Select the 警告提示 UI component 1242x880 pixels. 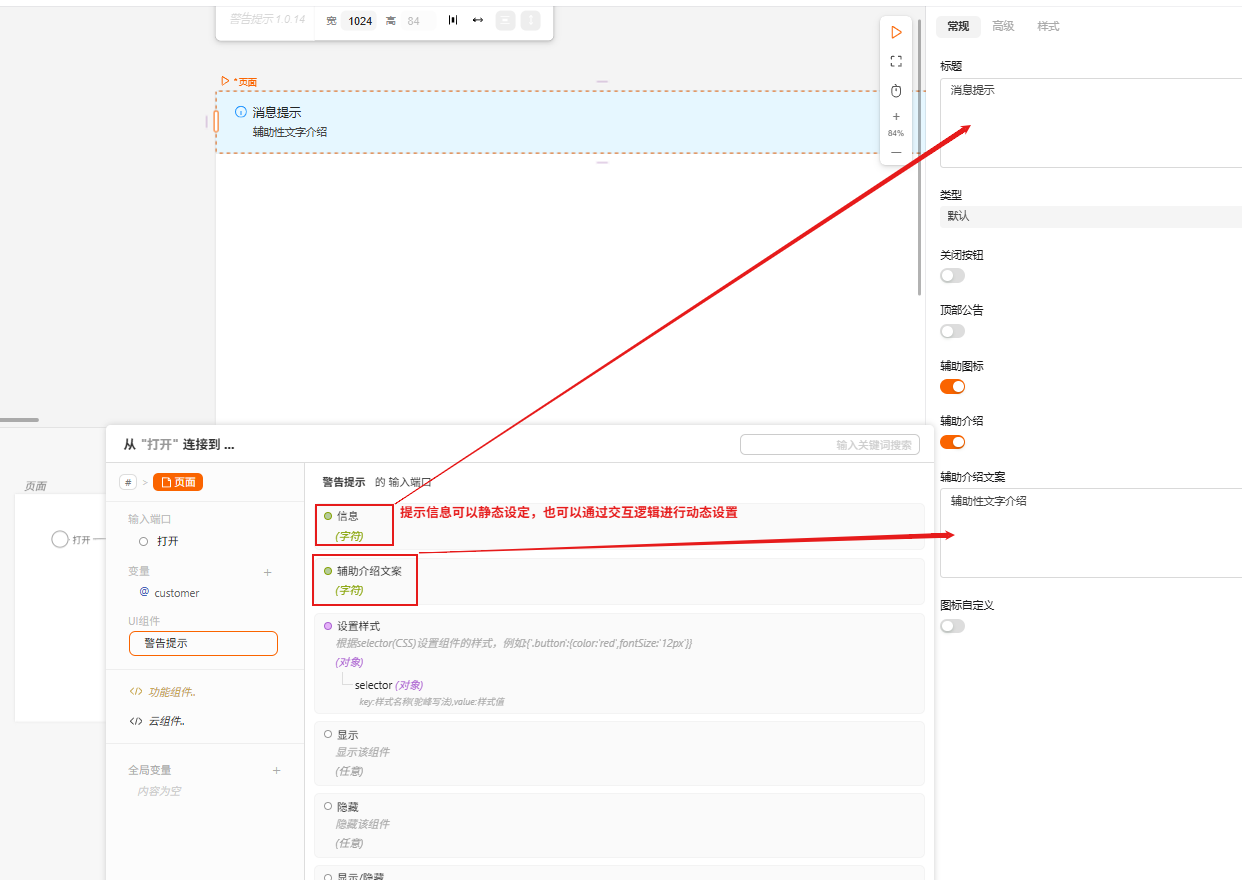203,643
